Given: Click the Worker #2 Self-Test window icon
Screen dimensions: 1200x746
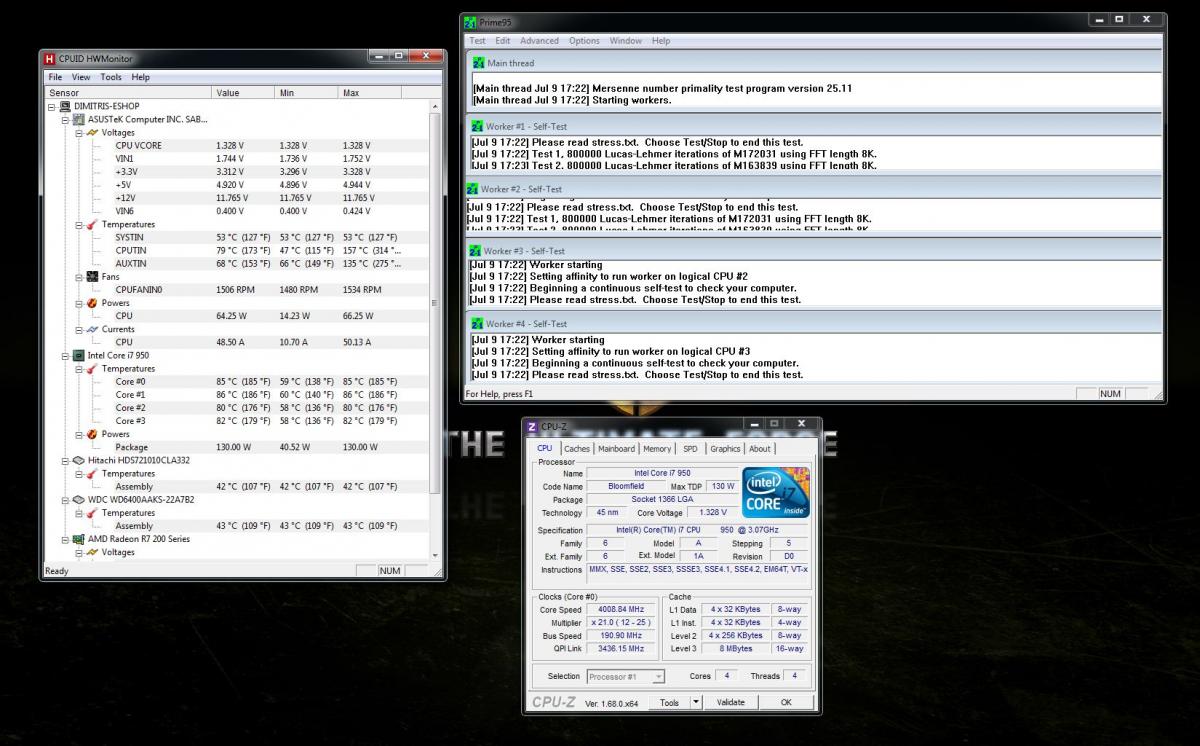Looking at the screenshot, I should [472, 189].
